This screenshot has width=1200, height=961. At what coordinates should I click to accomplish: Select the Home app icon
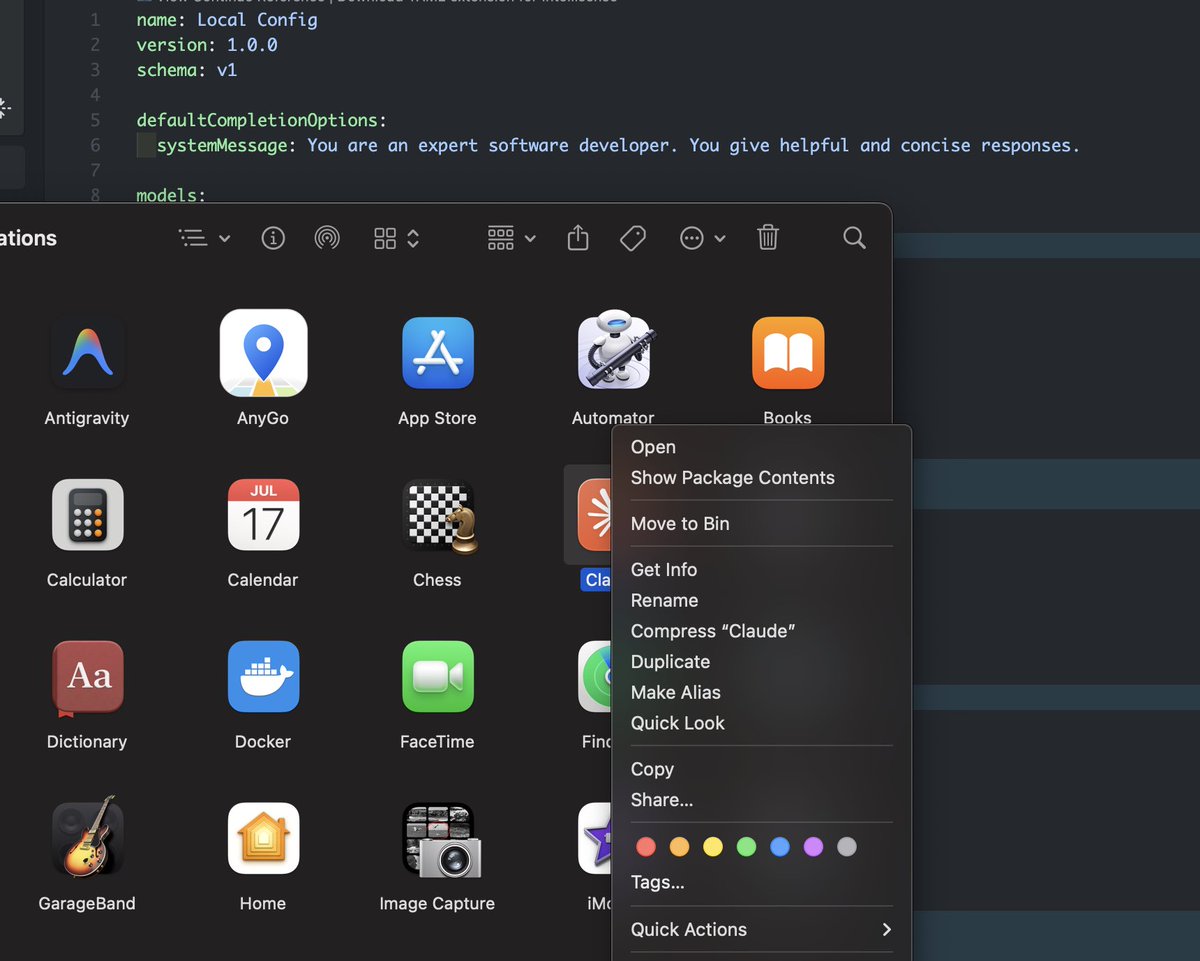click(x=263, y=839)
